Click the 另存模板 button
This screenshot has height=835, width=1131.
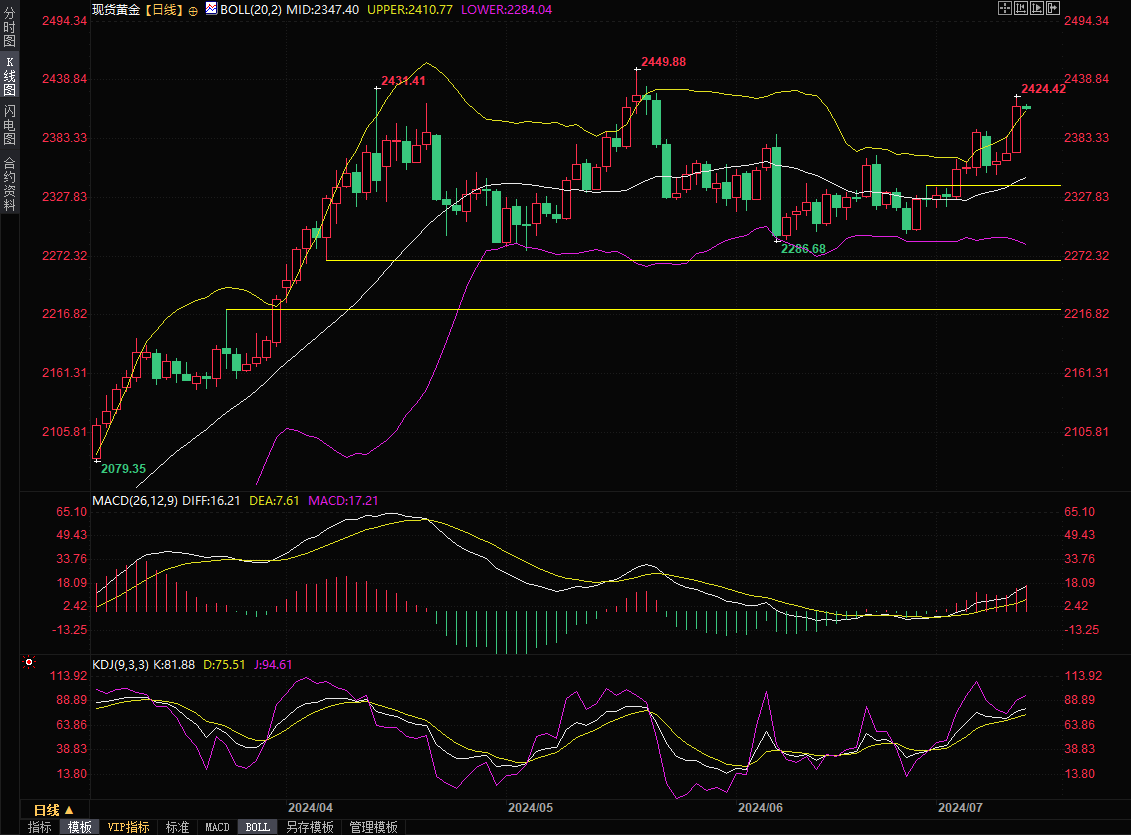(309, 827)
